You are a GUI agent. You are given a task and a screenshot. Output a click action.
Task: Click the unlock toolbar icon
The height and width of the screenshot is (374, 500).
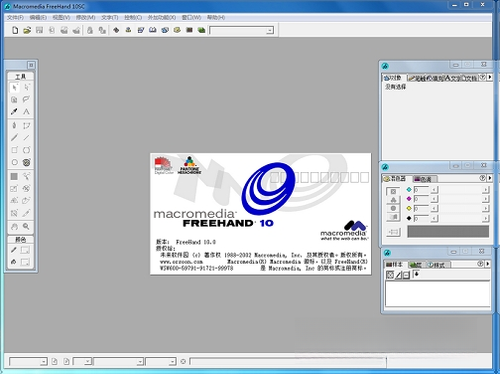[102, 30]
